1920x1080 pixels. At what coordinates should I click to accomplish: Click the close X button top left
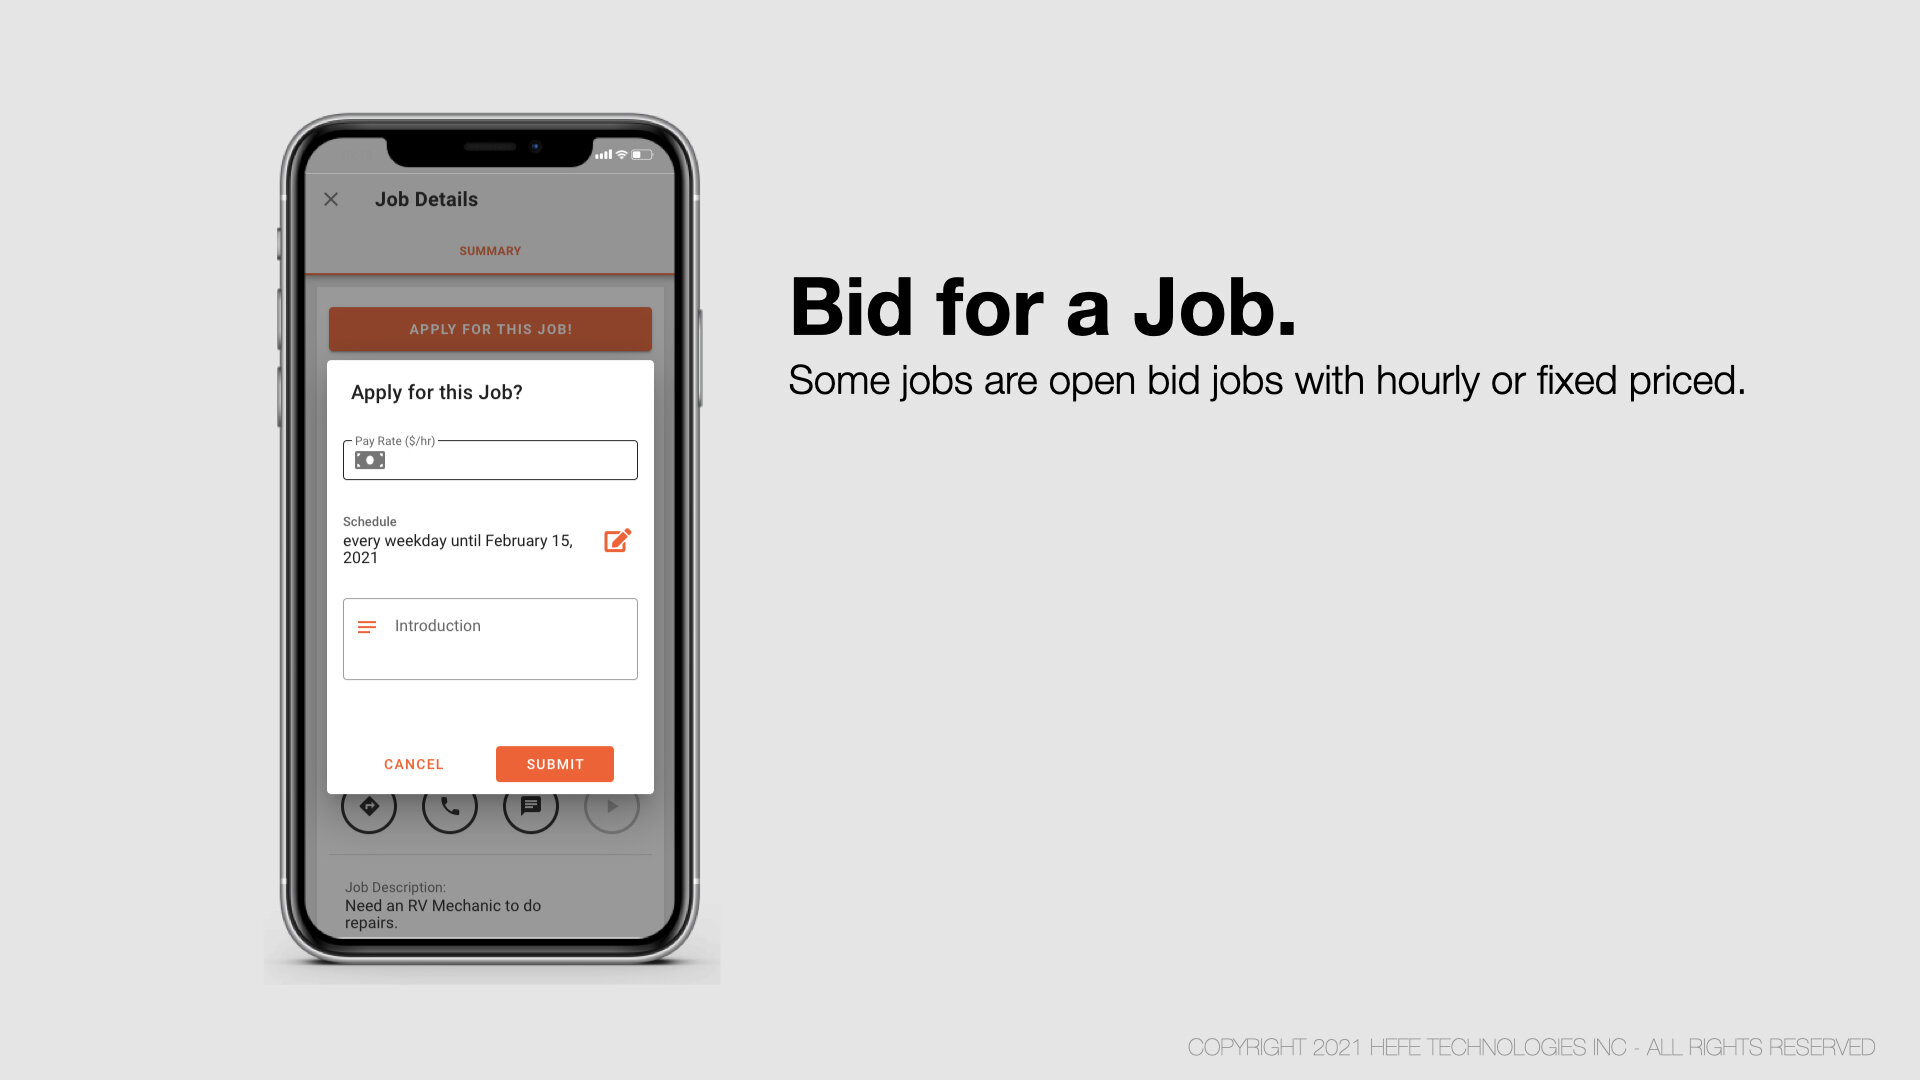coord(331,199)
